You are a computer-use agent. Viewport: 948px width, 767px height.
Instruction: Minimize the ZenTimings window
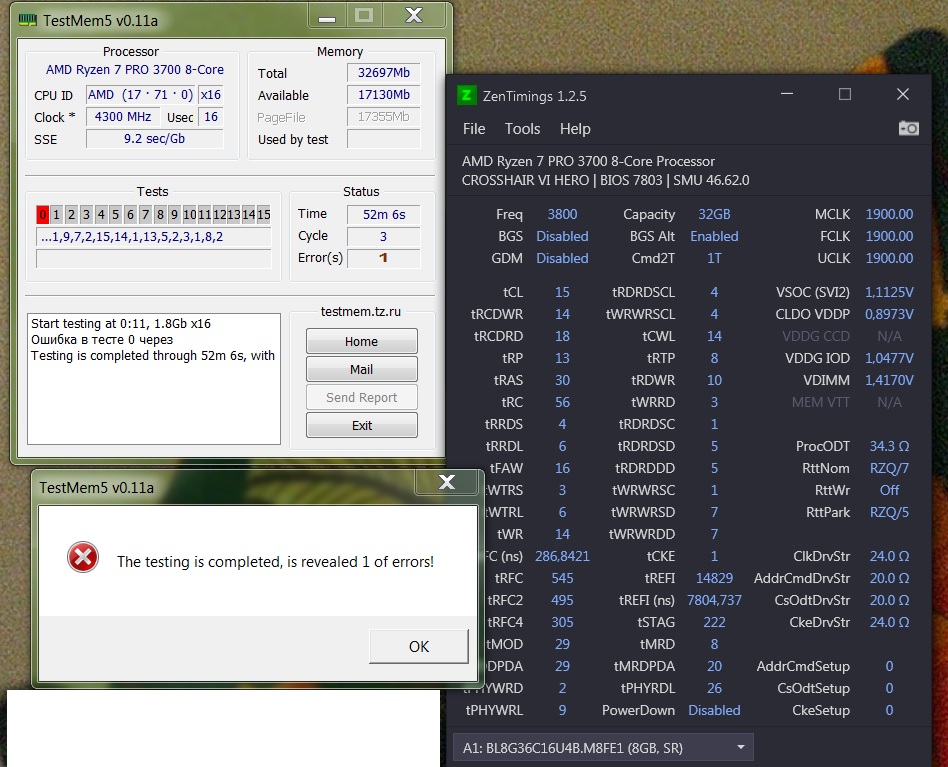point(787,94)
